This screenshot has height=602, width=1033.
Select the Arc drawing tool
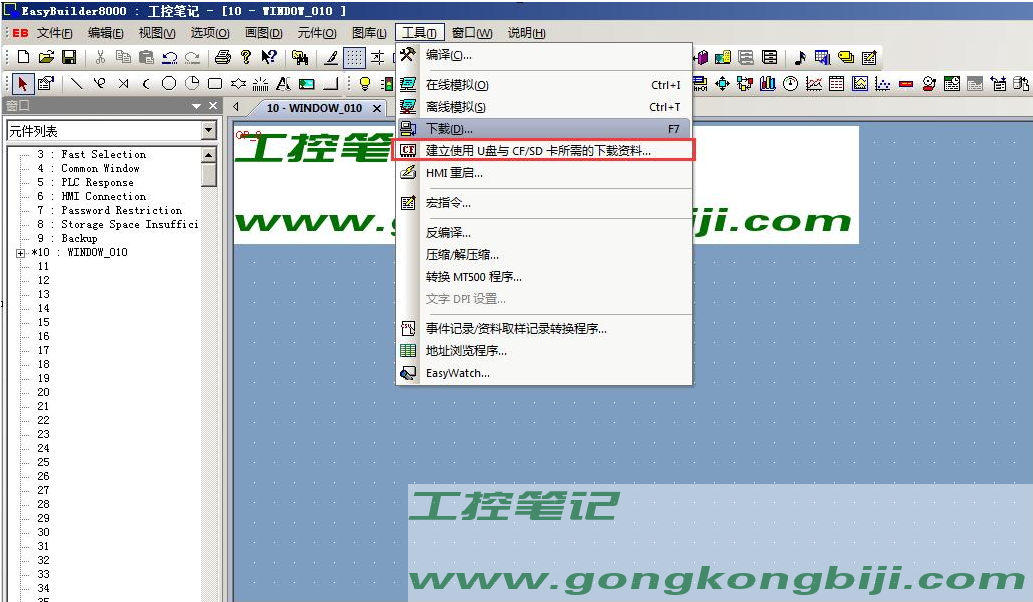[146, 84]
